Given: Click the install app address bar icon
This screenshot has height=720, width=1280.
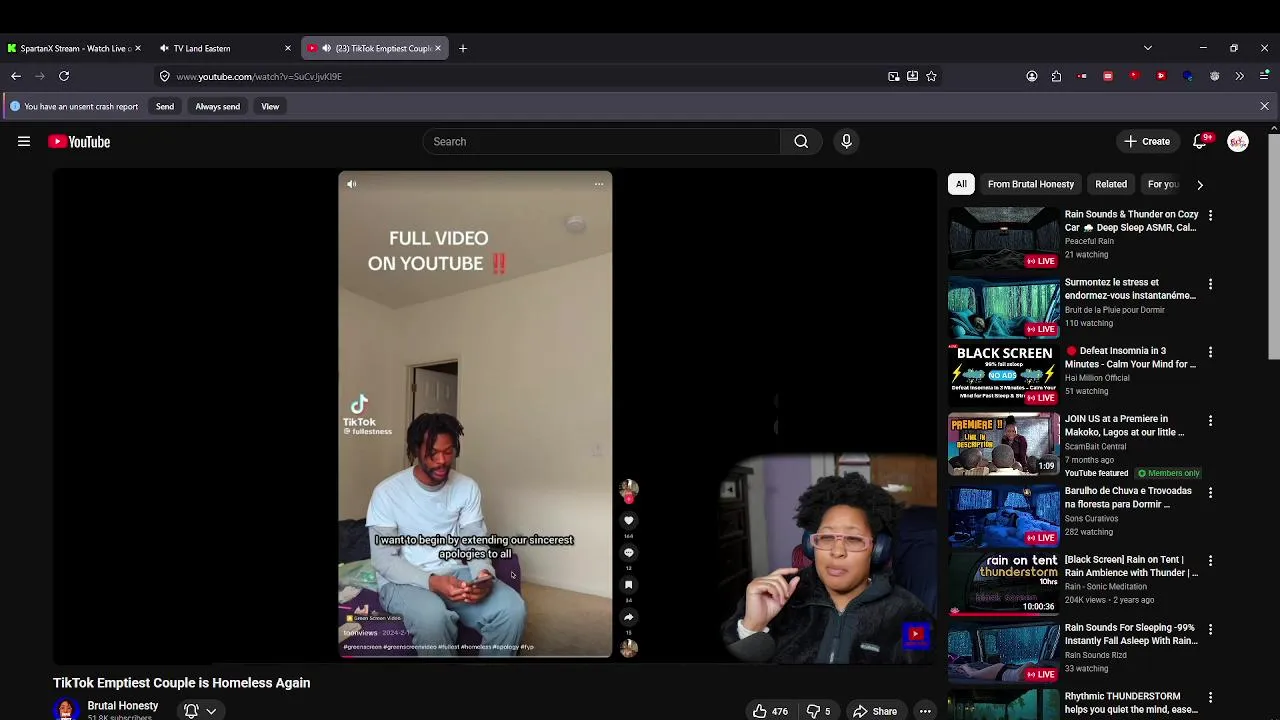Looking at the screenshot, I should coord(912,76).
